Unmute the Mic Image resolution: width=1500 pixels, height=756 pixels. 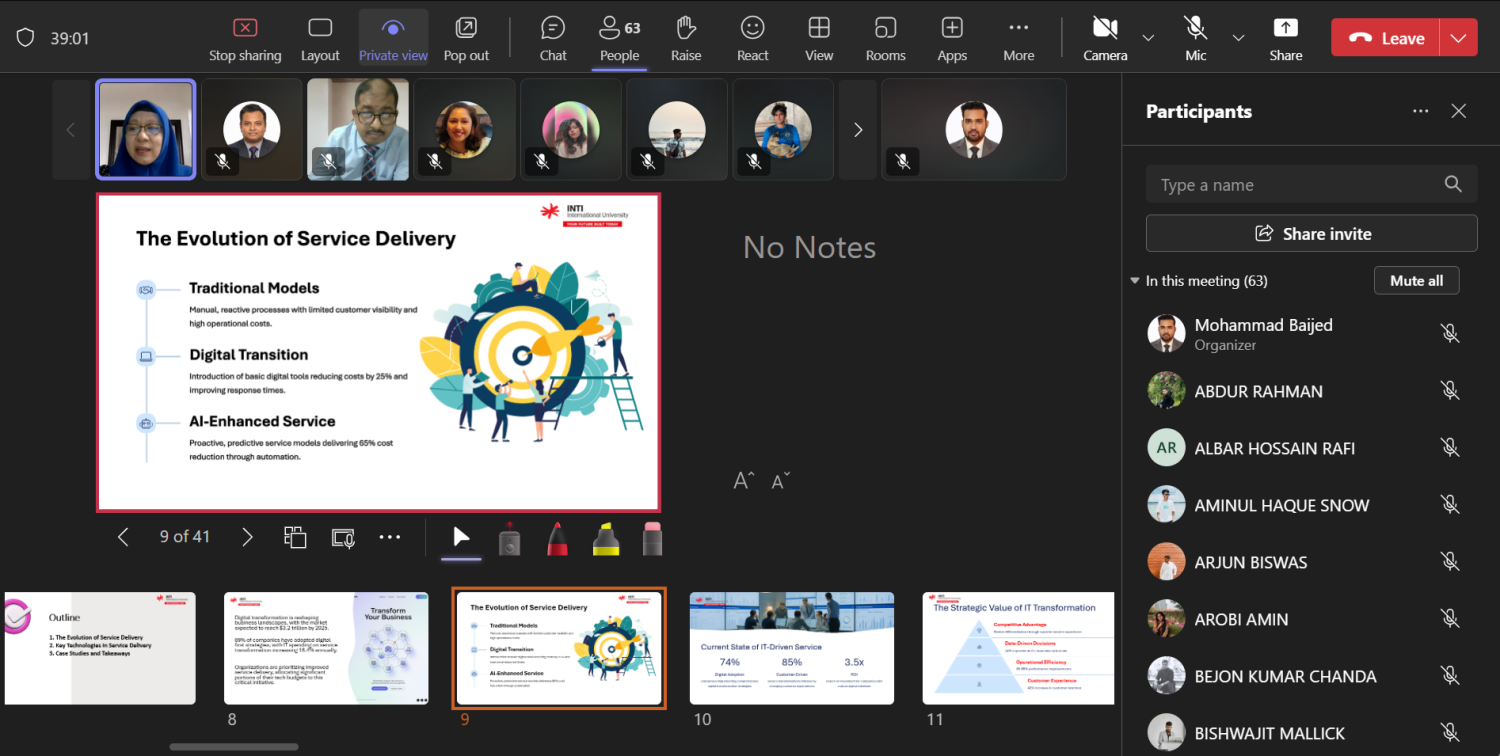(x=1195, y=38)
